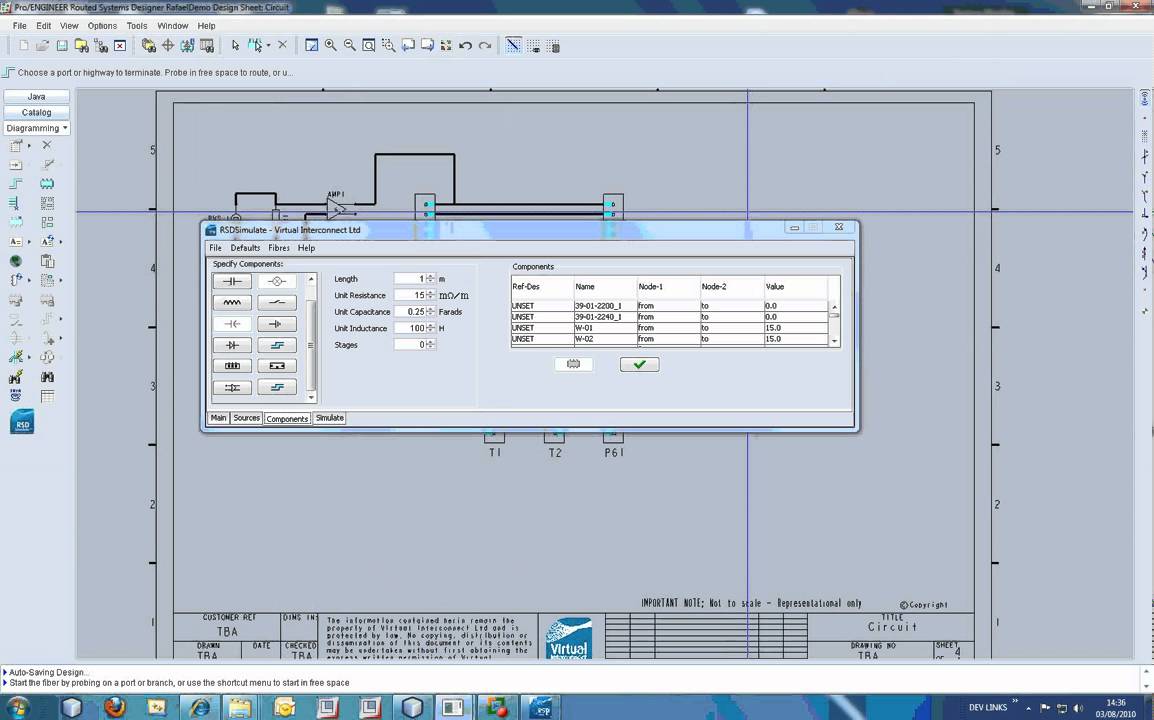Switch to the Simulate tab
This screenshot has height=720, width=1154.
[x=330, y=418]
